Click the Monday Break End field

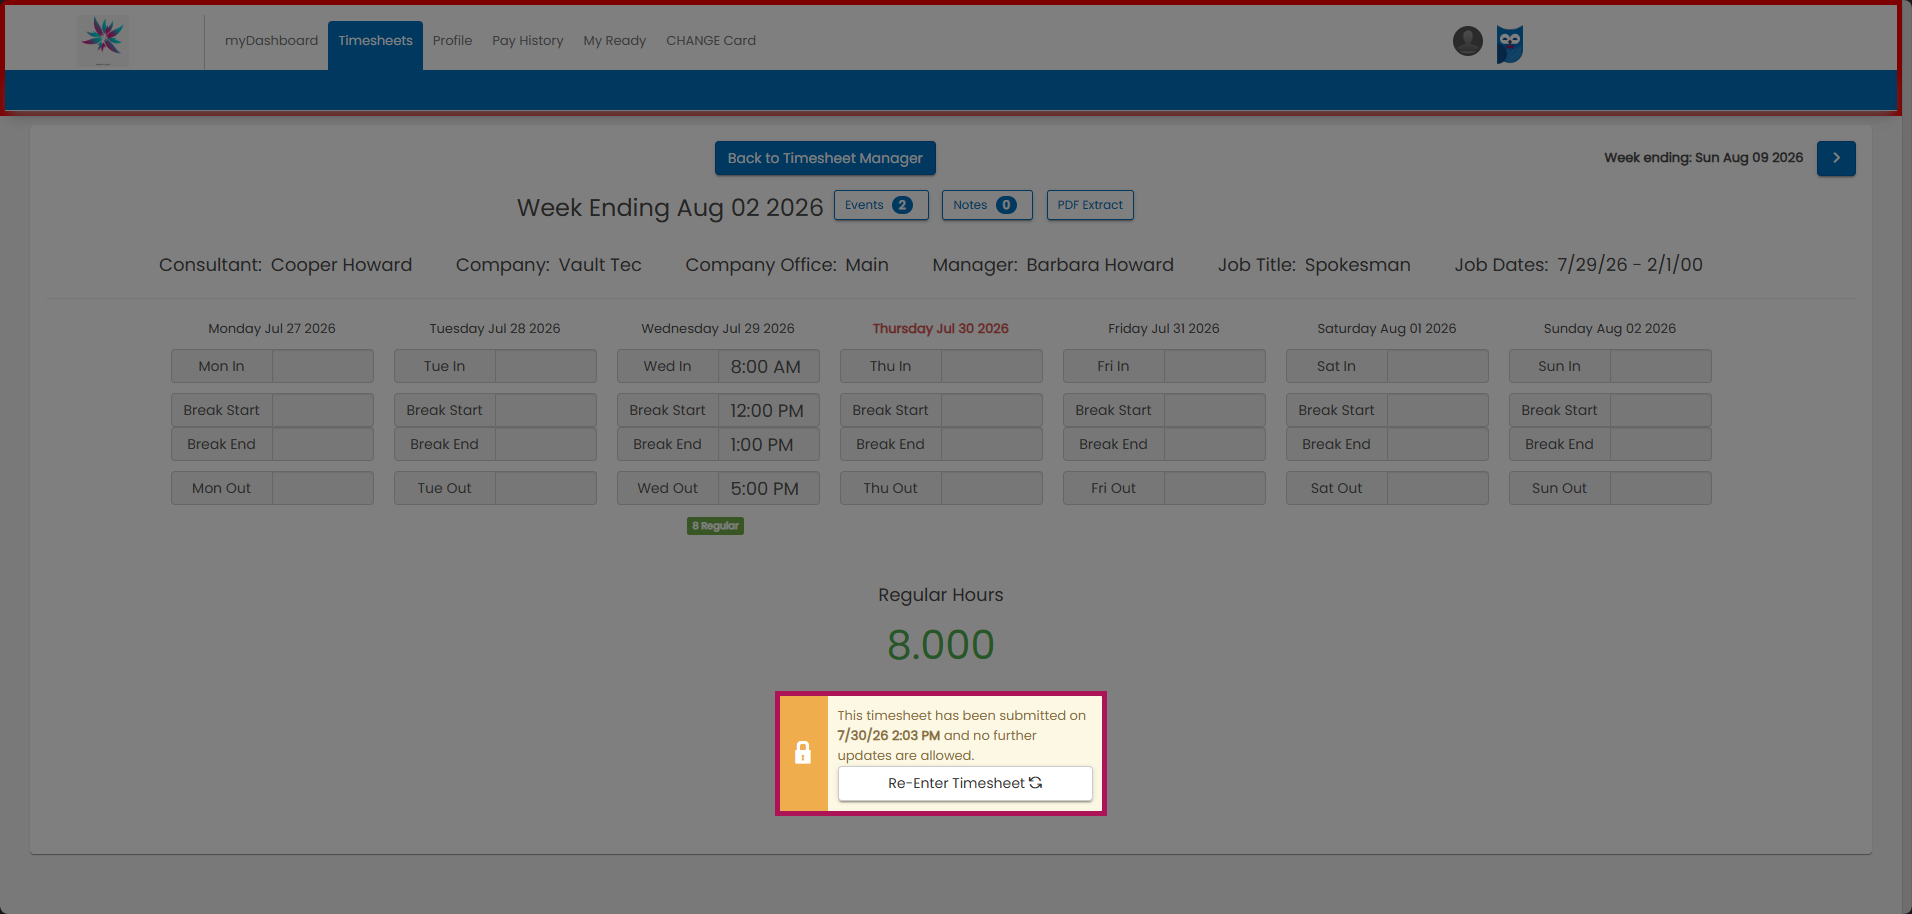[x=322, y=444]
